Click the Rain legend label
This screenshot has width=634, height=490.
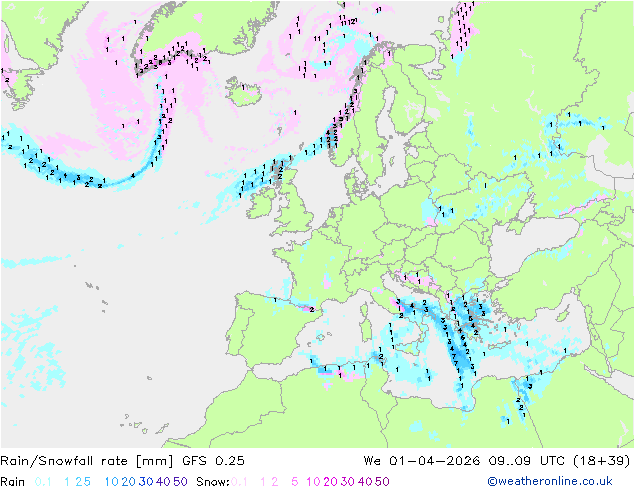[13, 482]
